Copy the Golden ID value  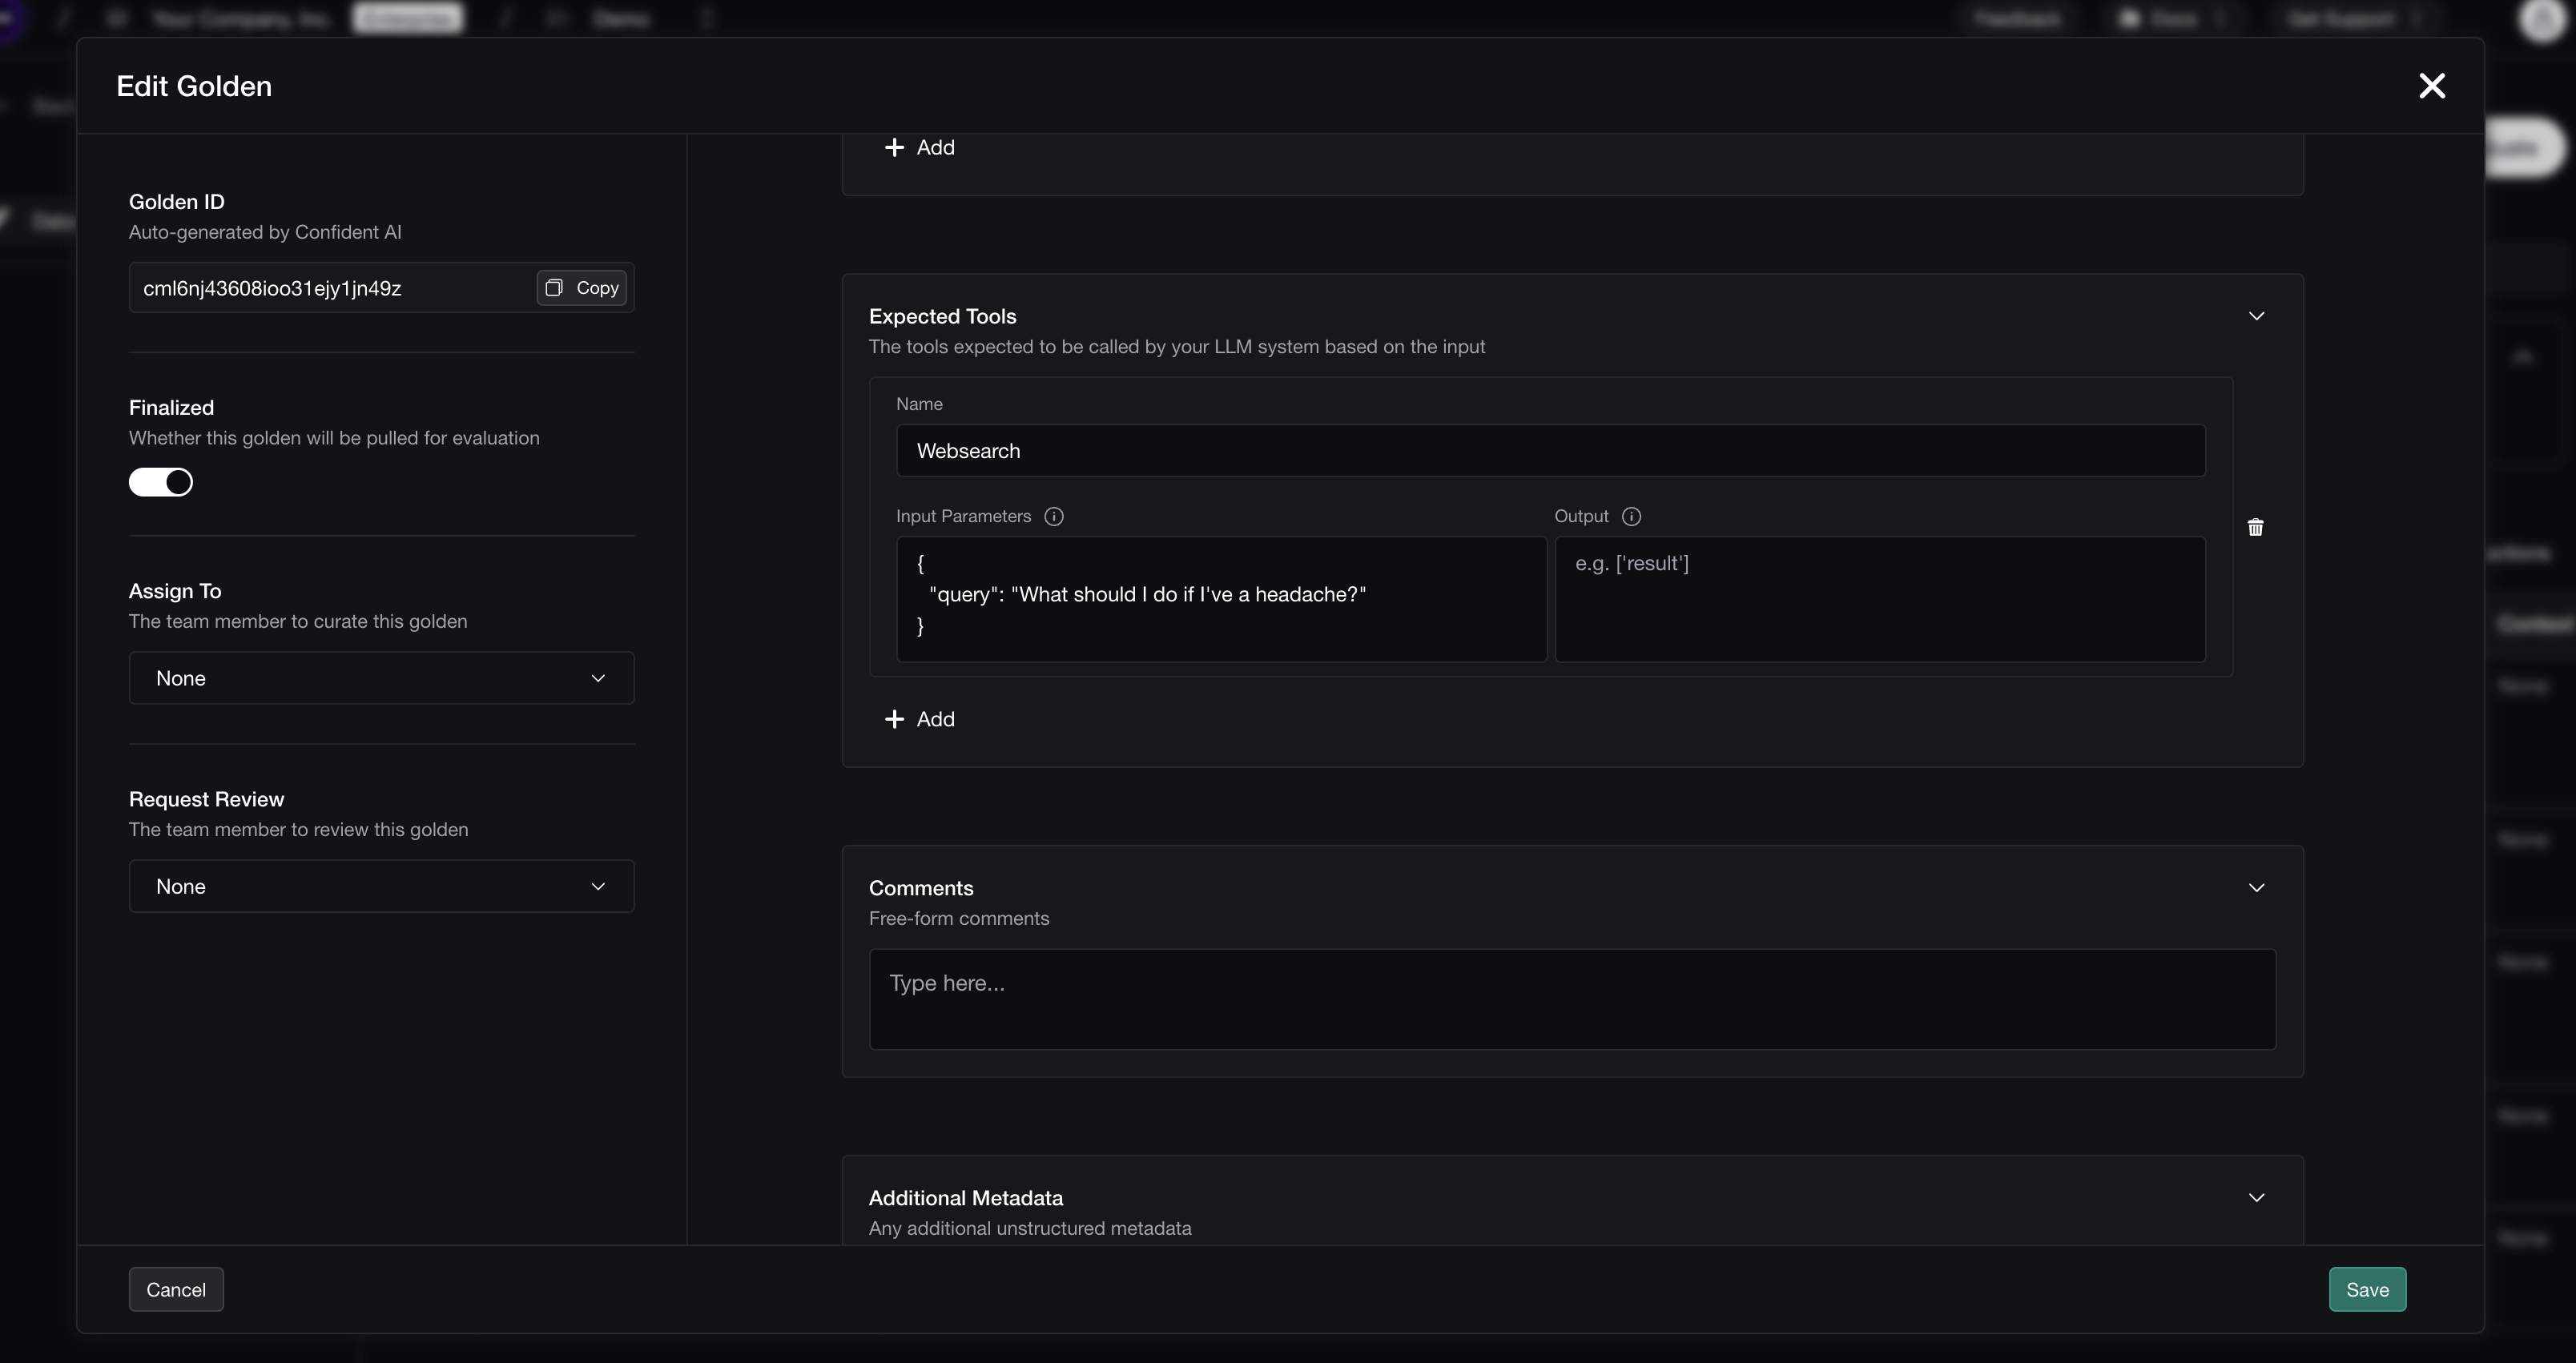(582, 288)
